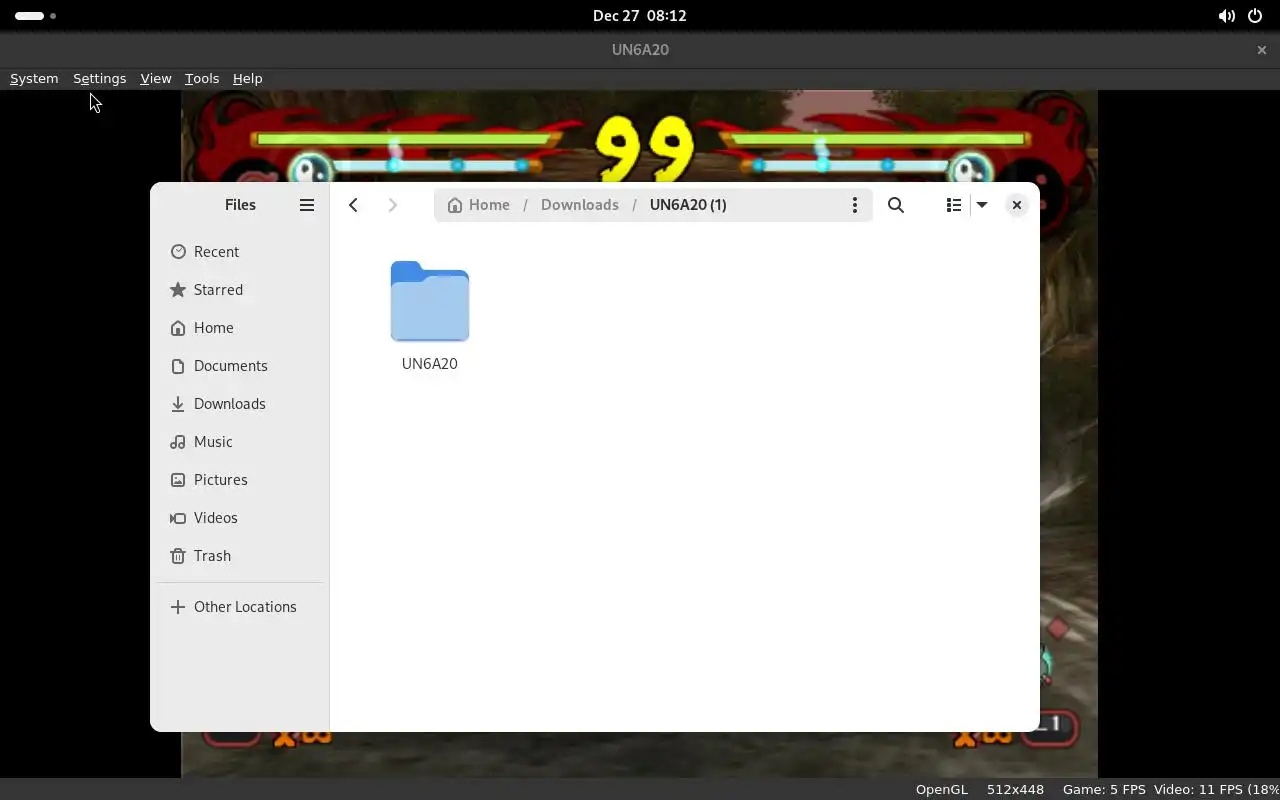This screenshot has height=800, width=1280.
Task: Open the Settings menu
Action: (99, 78)
